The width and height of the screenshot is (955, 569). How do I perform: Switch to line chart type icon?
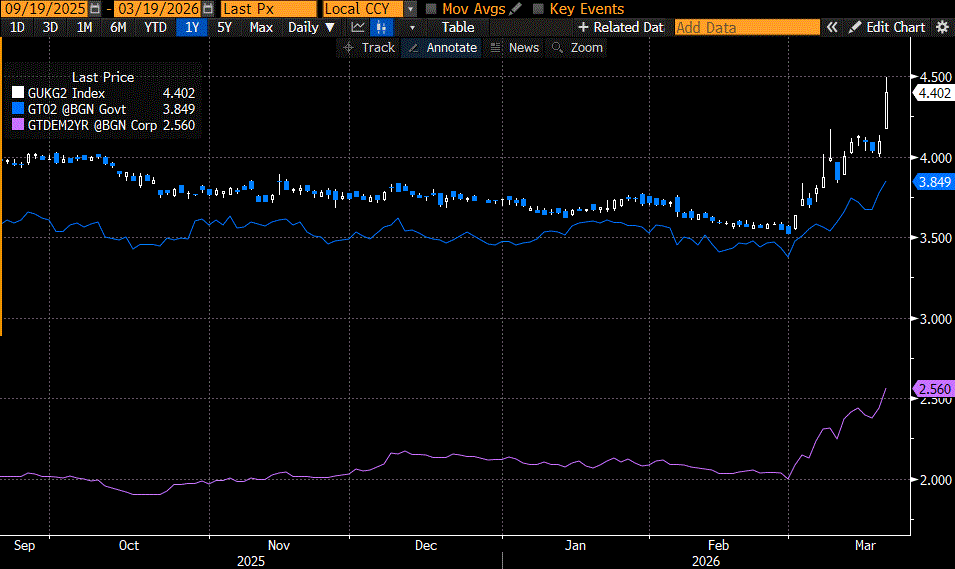pyautogui.click(x=357, y=27)
